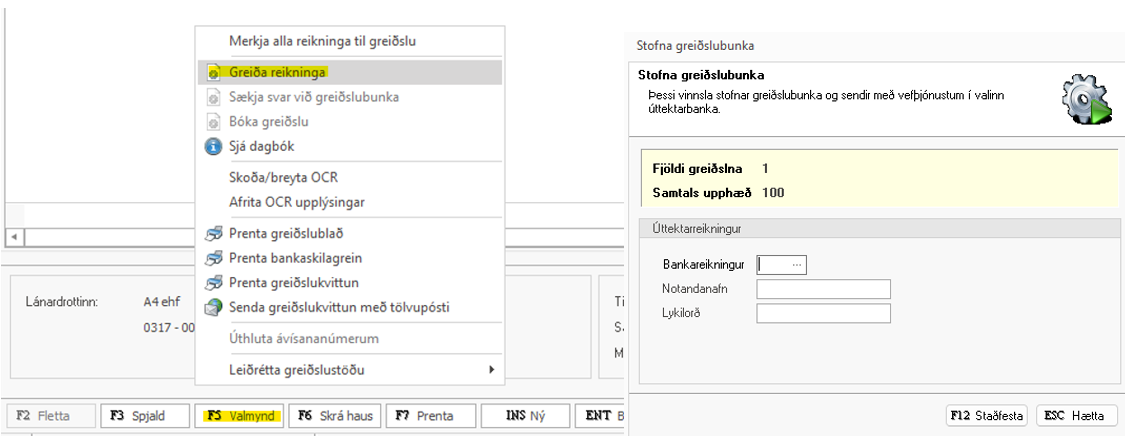Click the Sækja svar við greiðslubunka icon
This screenshot has height=436, width=1125.
213,97
